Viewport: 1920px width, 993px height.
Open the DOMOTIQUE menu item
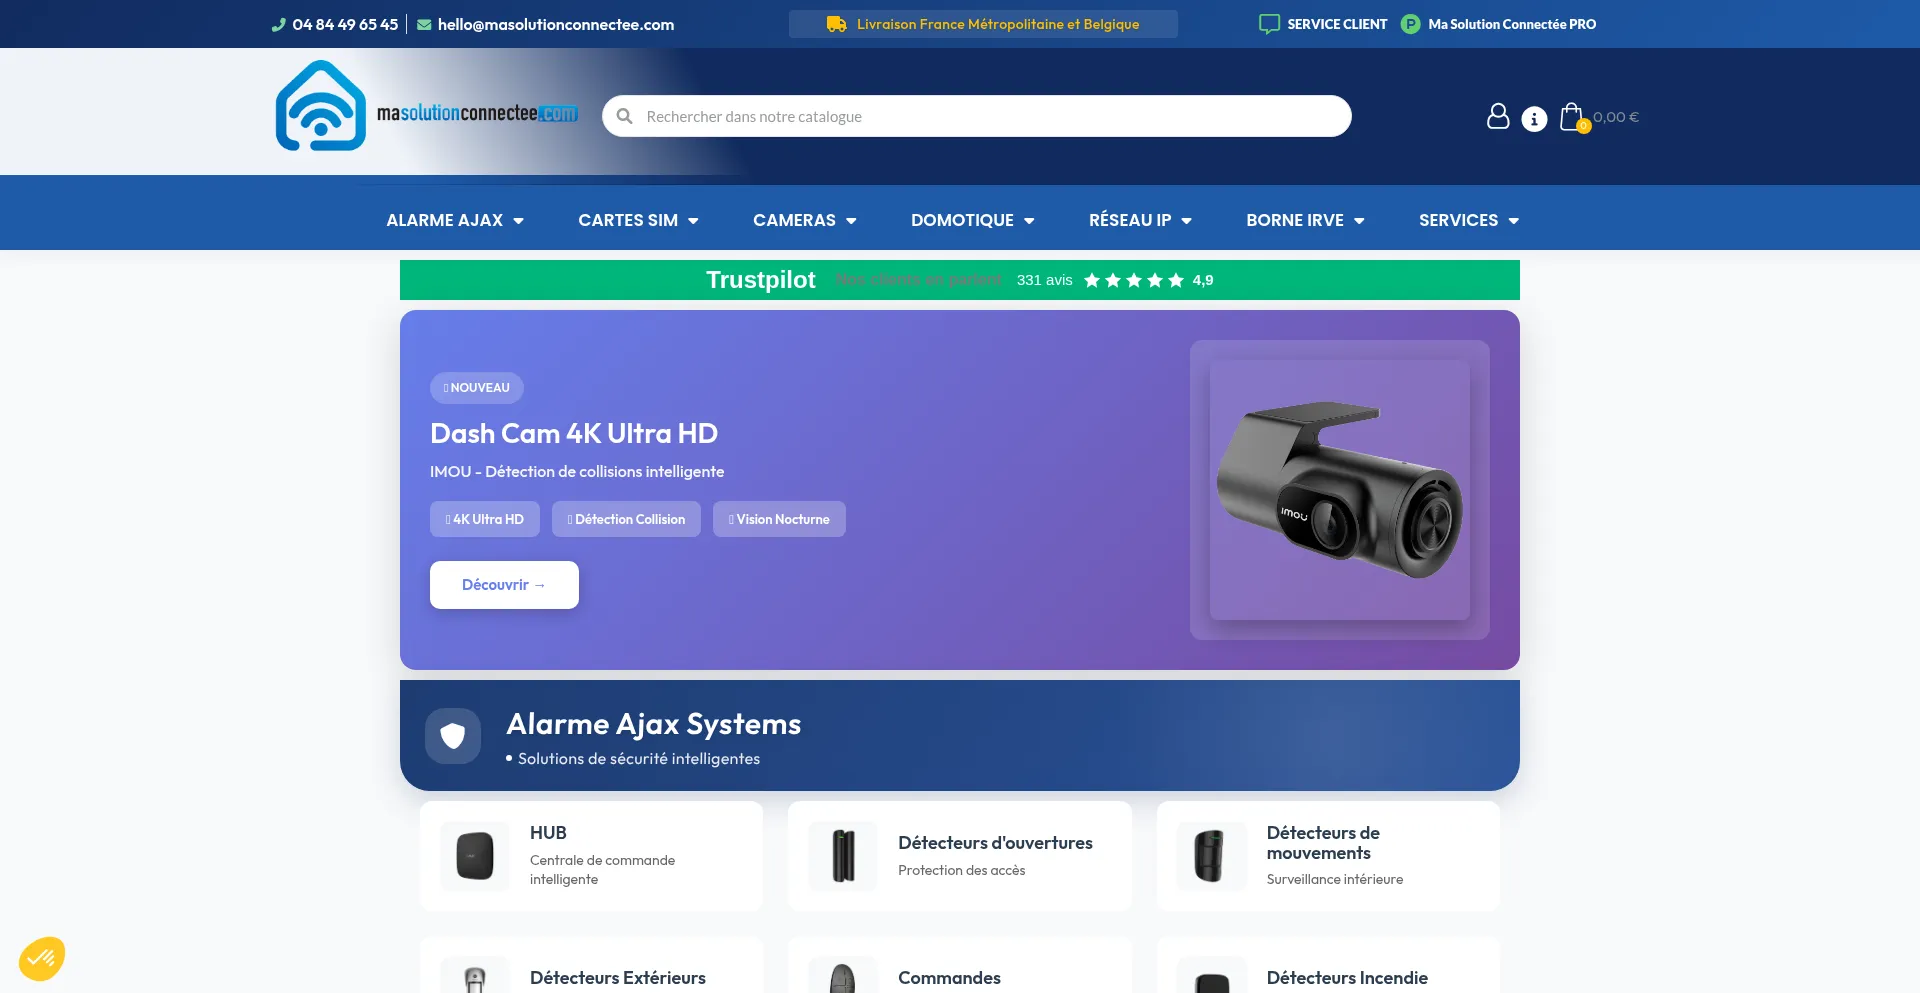972,220
